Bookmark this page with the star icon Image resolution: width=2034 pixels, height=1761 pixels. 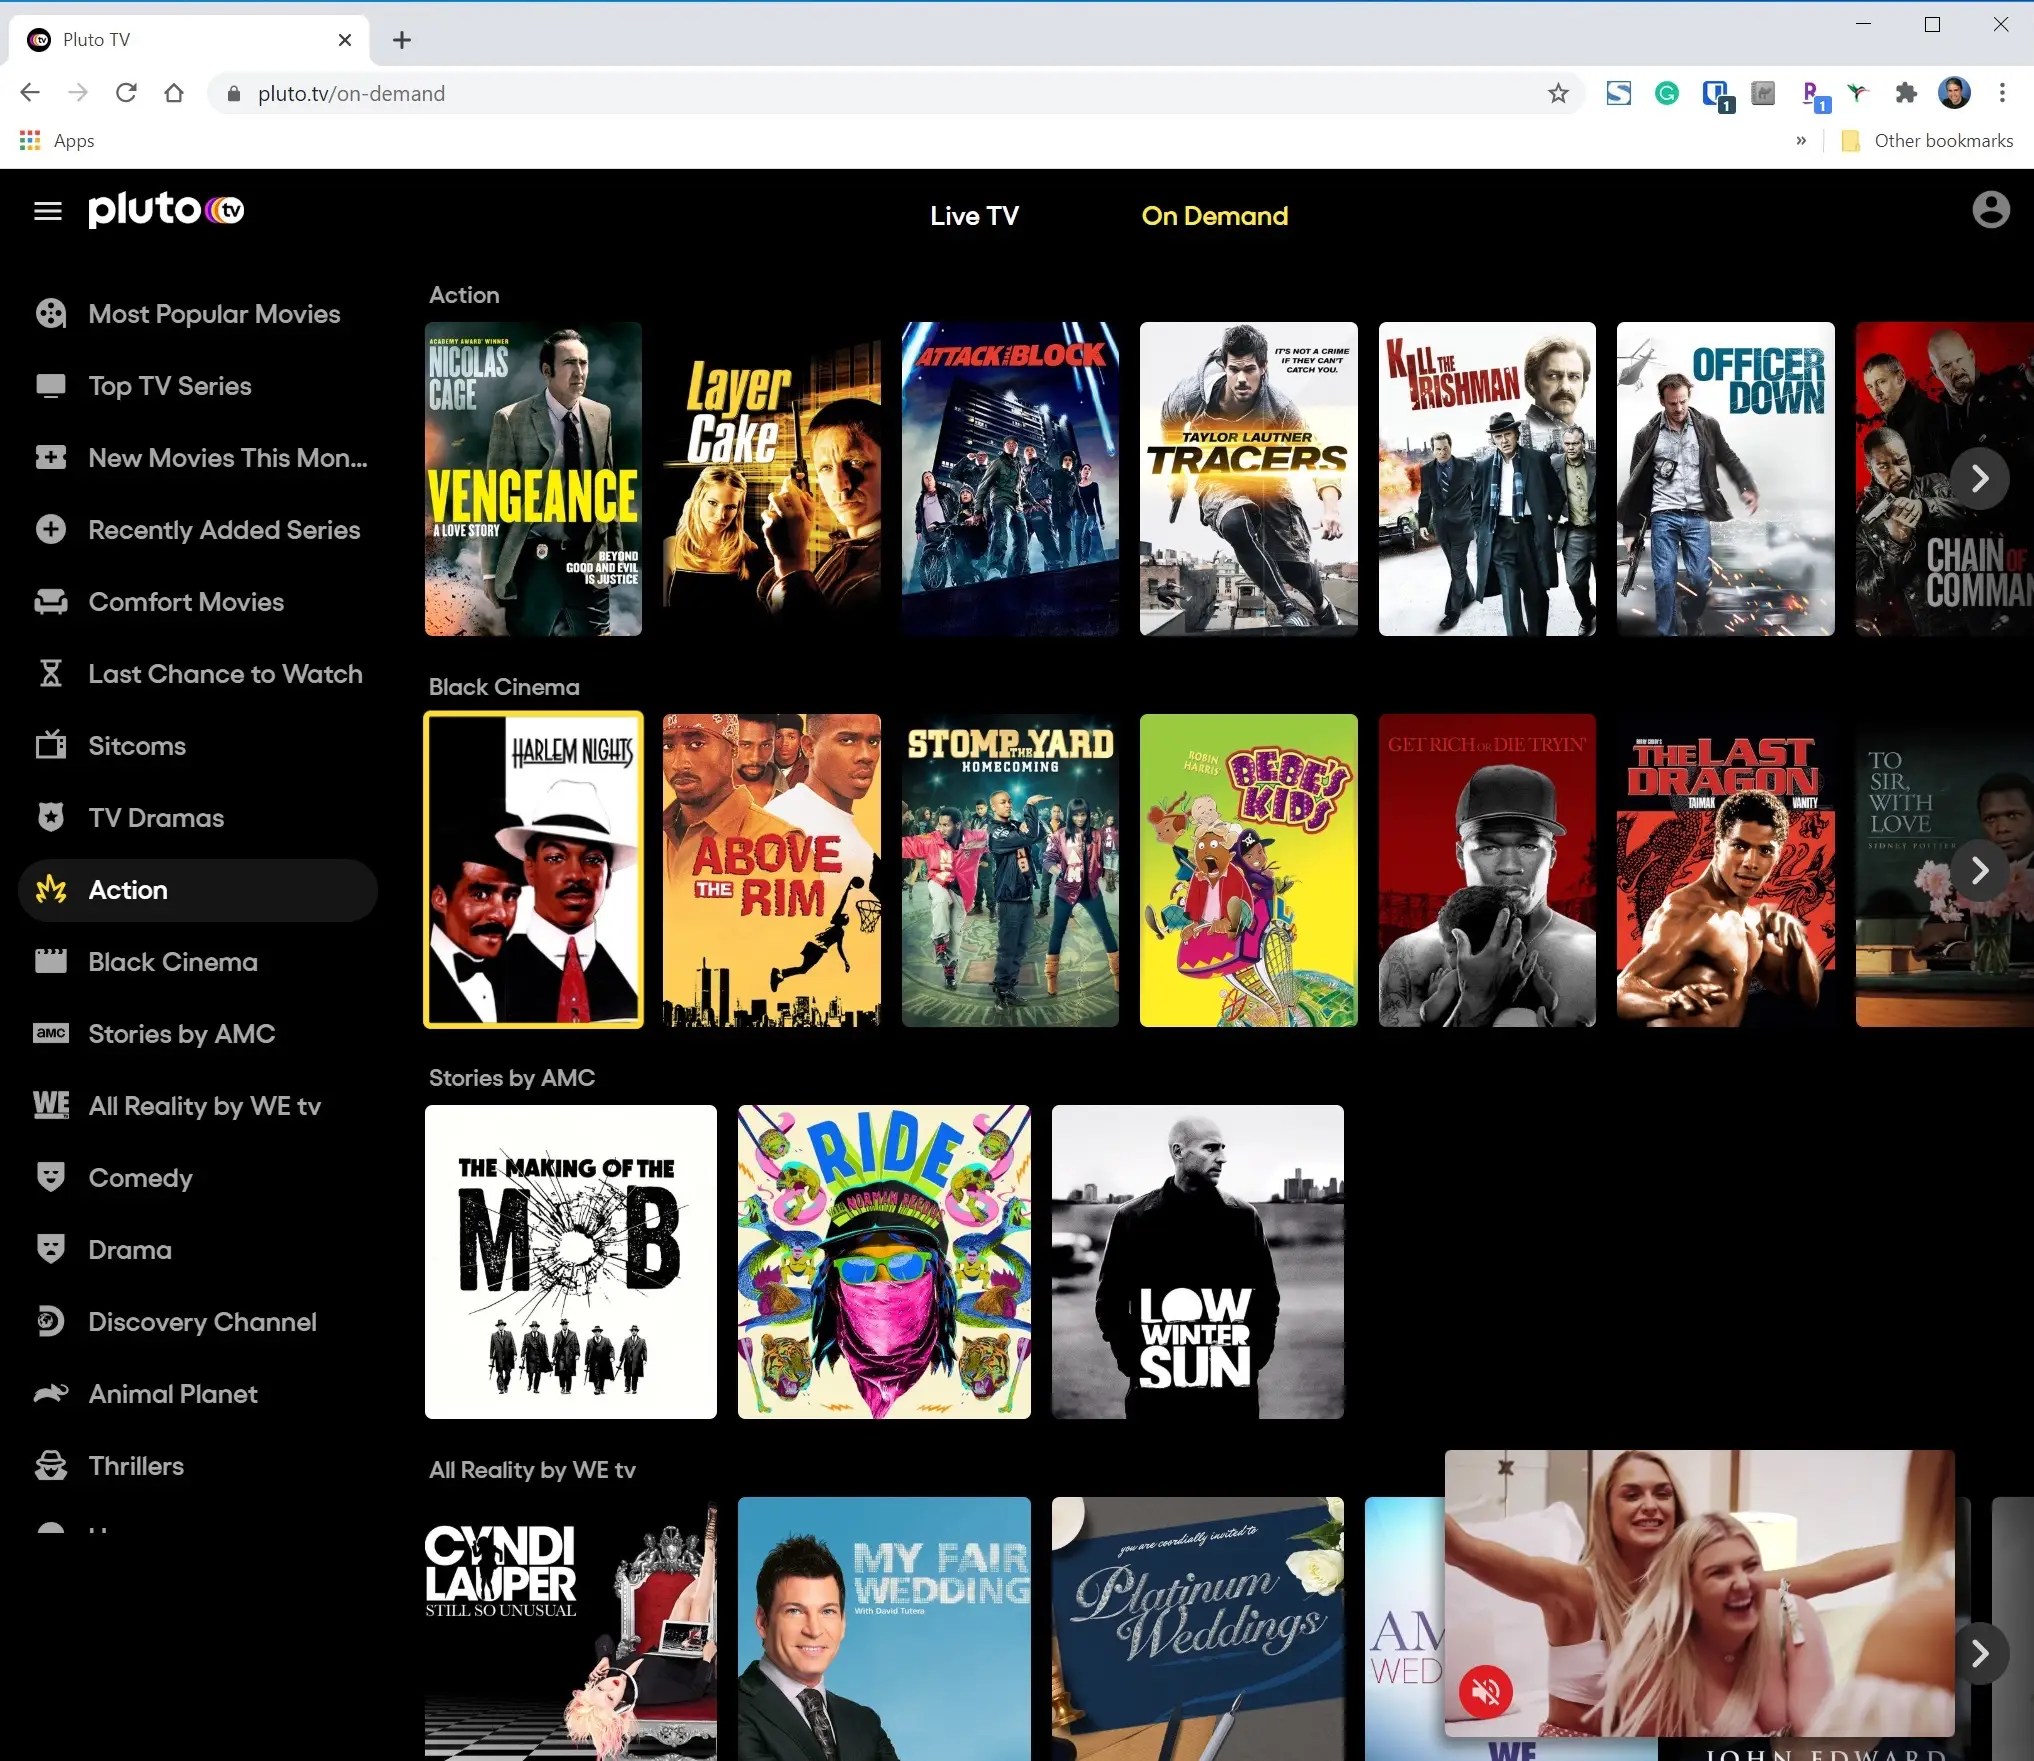(1558, 94)
